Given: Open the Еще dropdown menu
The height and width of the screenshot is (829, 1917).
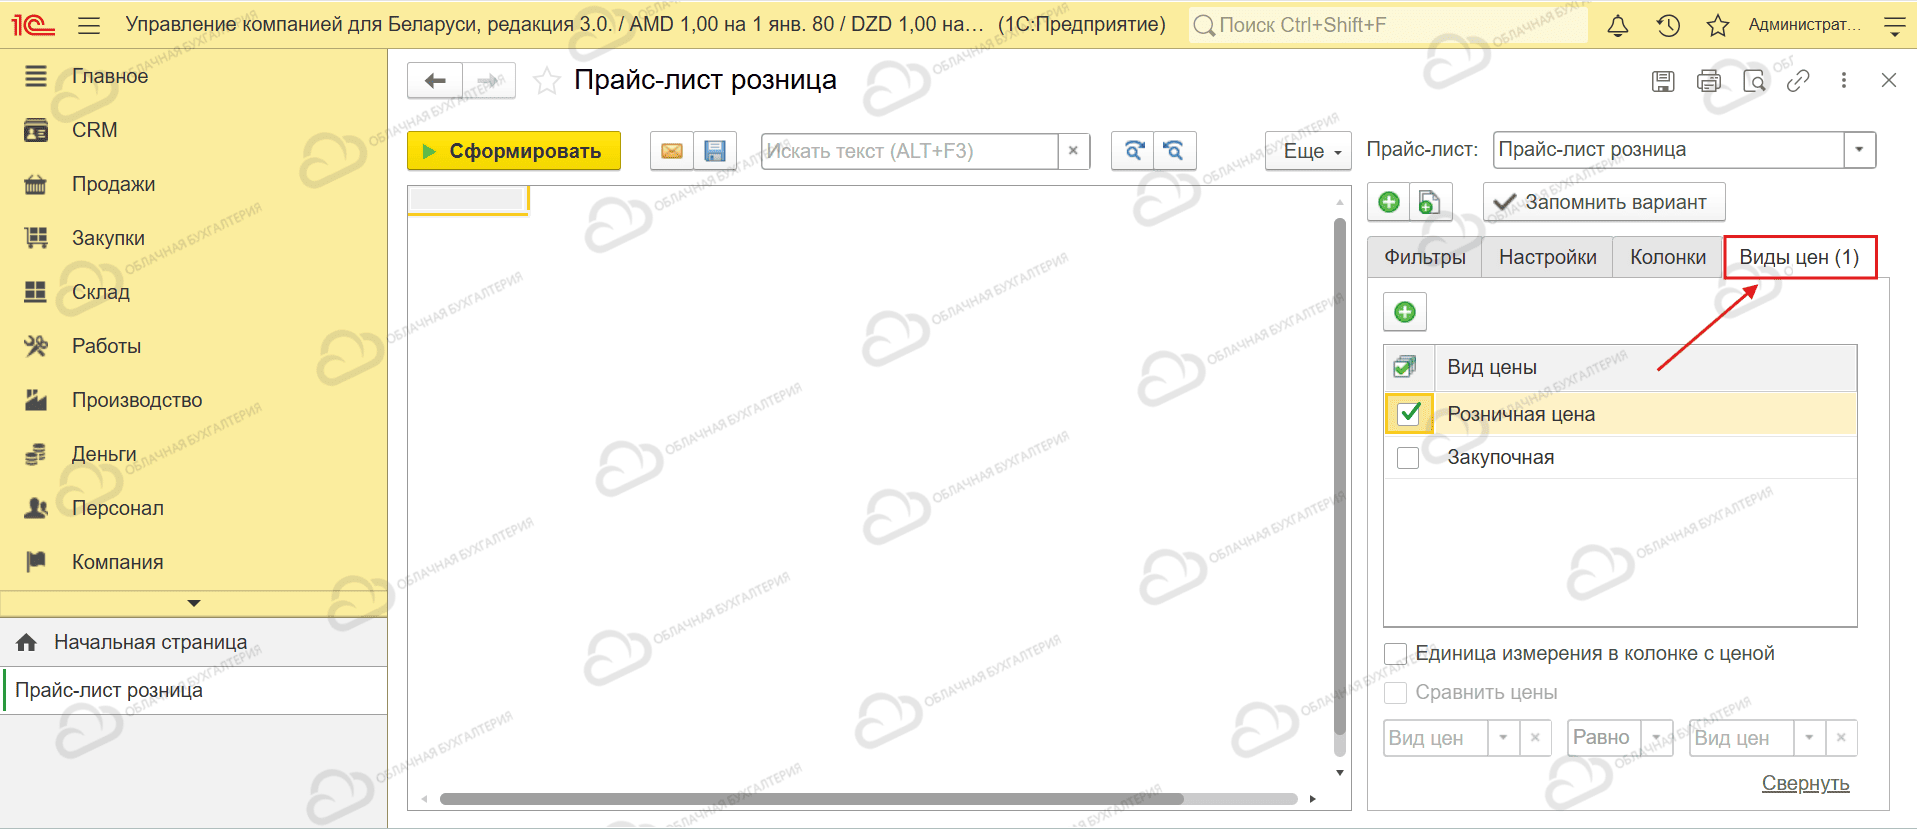Looking at the screenshot, I should click(x=1308, y=151).
